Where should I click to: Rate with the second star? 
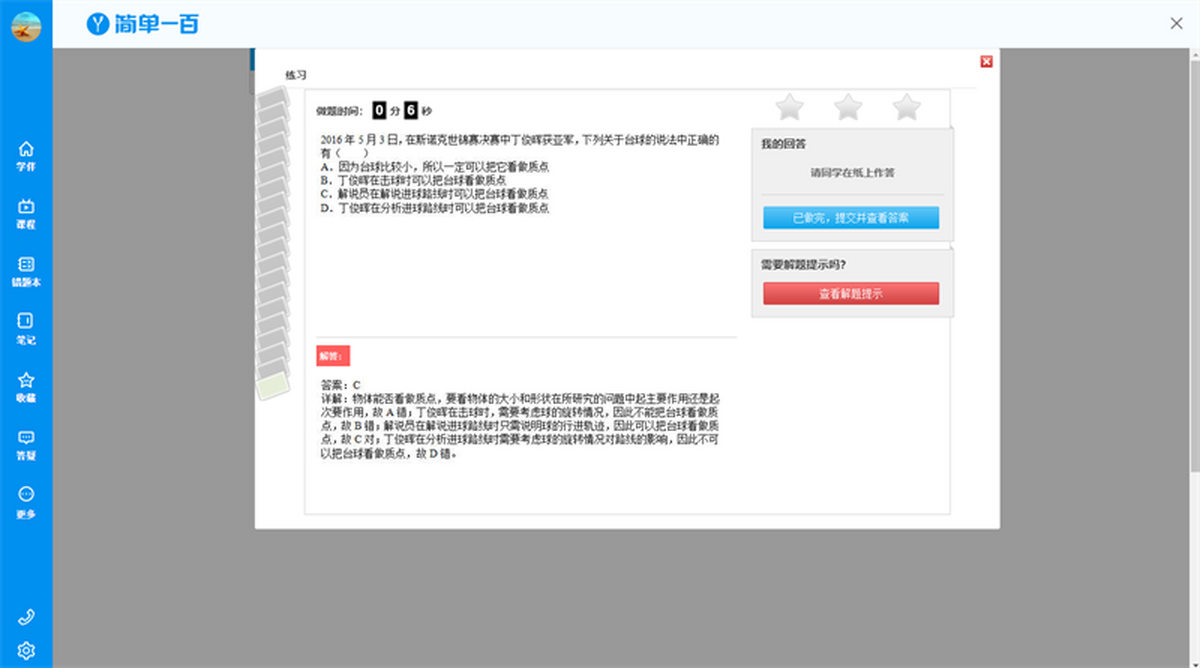[x=848, y=106]
